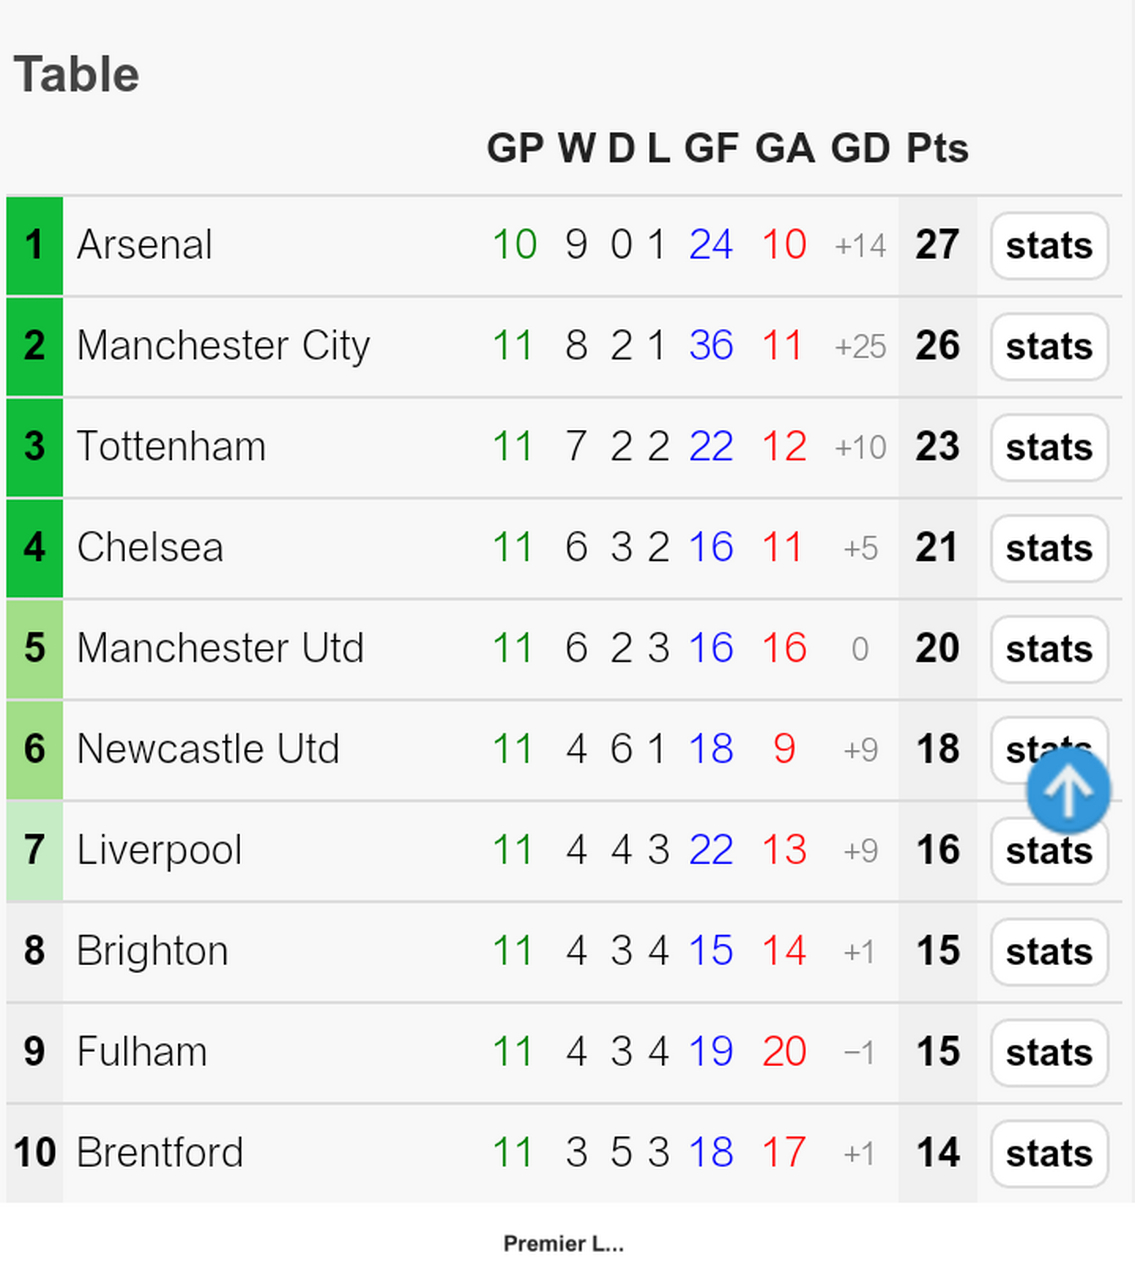Click the Manchester City team name

tap(223, 346)
